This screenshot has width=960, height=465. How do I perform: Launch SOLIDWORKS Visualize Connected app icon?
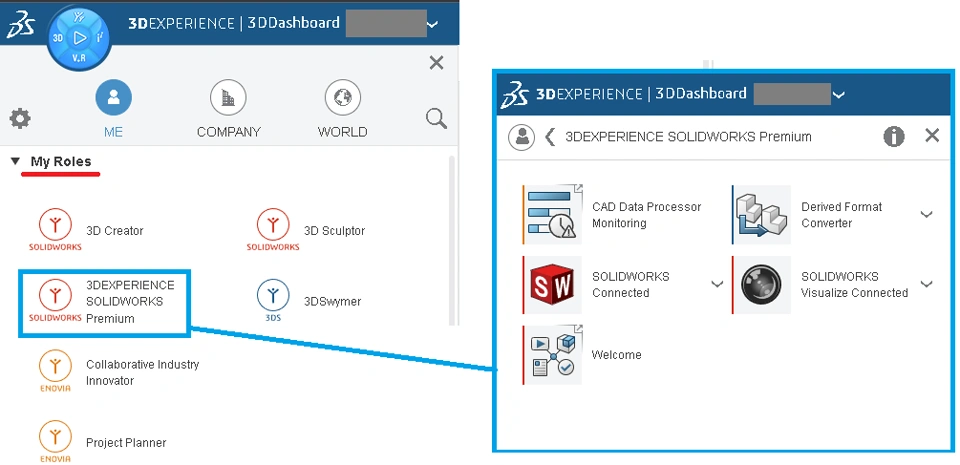762,285
